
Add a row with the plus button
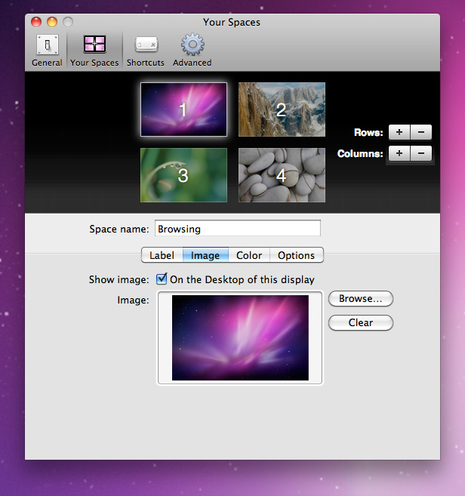coord(399,132)
